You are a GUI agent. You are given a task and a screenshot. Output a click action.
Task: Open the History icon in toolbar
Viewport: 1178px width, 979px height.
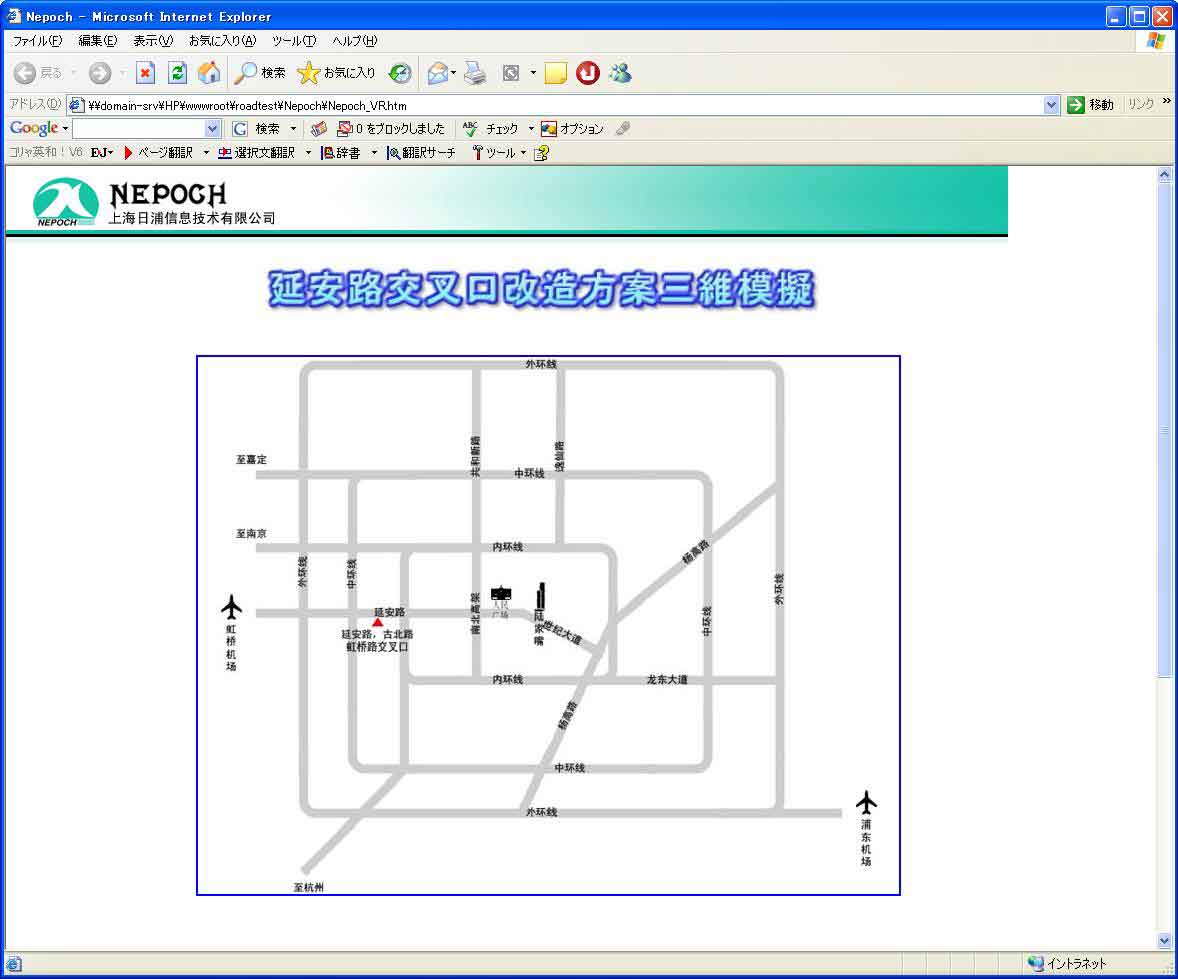tap(400, 73)
